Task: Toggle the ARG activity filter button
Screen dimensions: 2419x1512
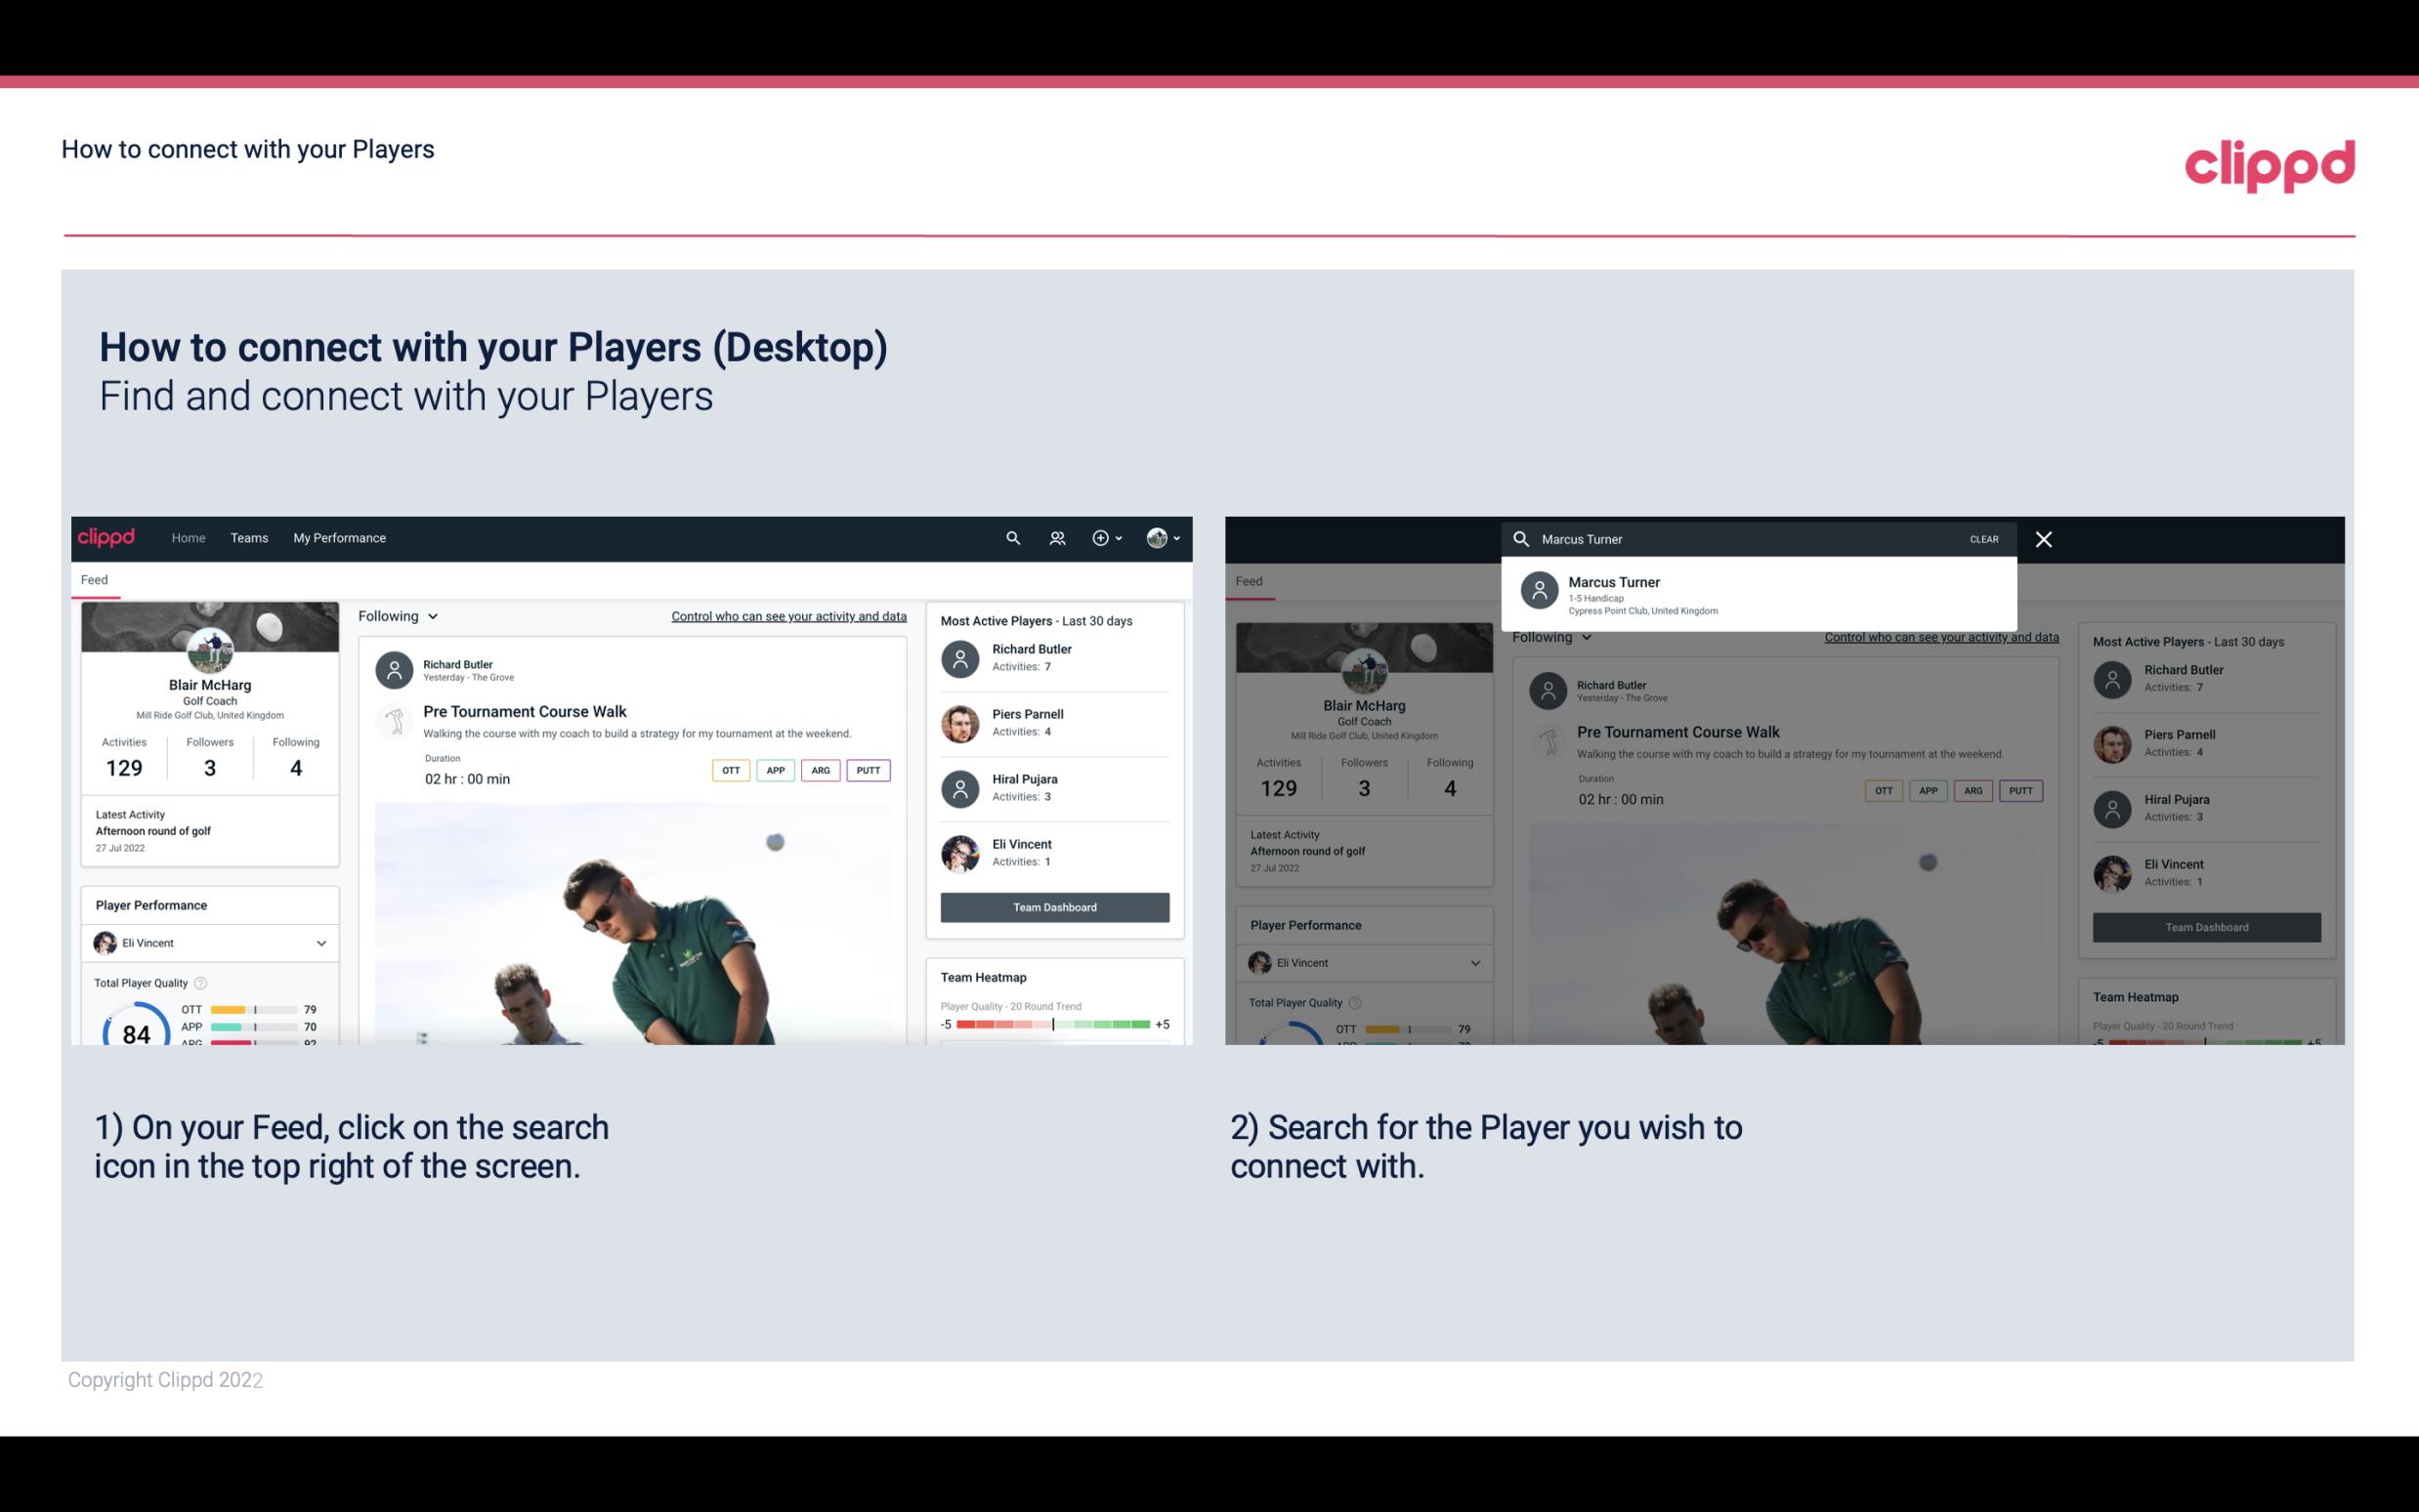Action: point(819,770)
